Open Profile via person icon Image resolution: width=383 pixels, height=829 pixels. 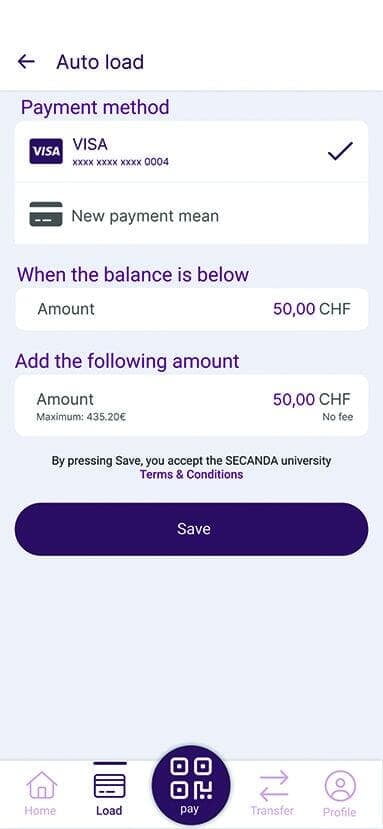[340, 786]
